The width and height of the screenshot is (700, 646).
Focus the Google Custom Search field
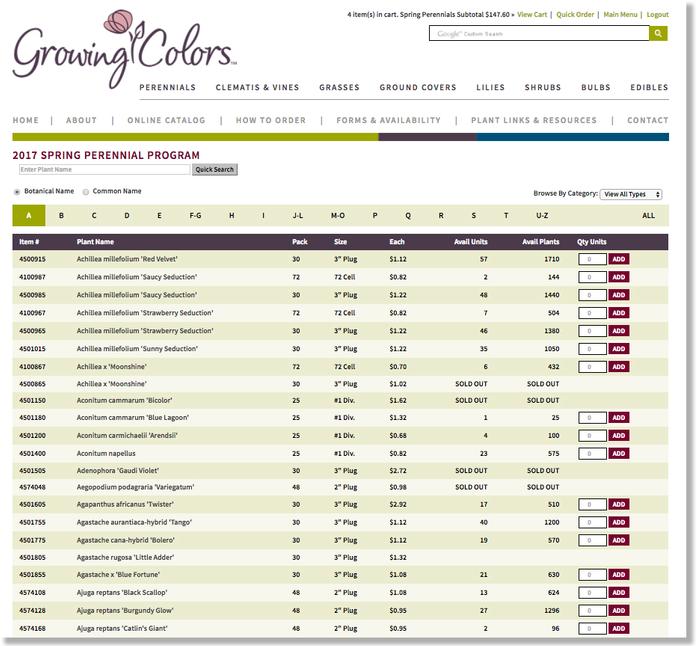(539, 33)
